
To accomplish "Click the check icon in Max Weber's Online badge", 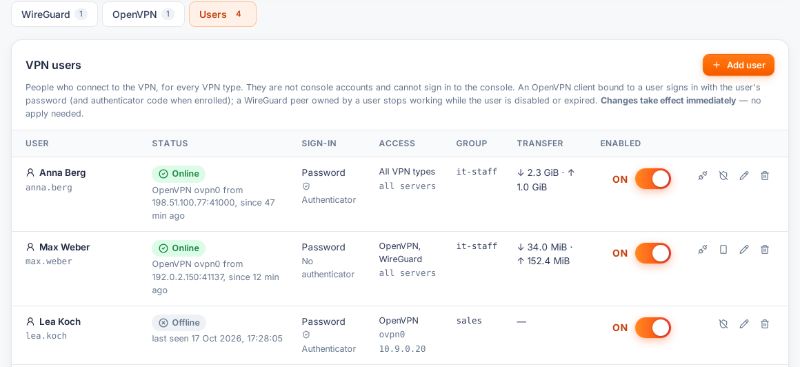I will tap(163, 249).
